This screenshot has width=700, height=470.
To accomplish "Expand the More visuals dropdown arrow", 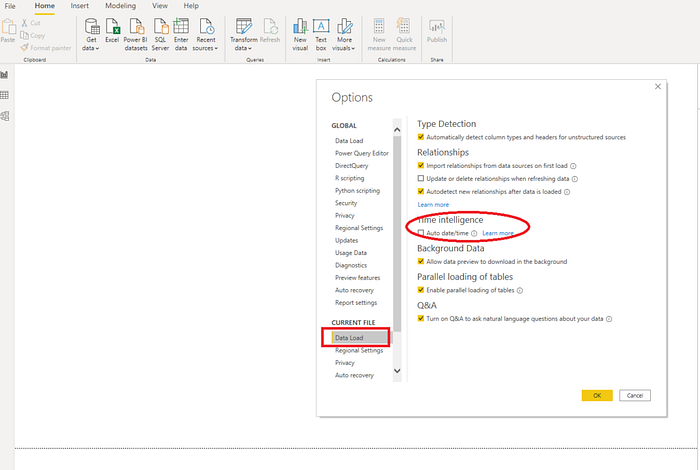I will (353, 48).
